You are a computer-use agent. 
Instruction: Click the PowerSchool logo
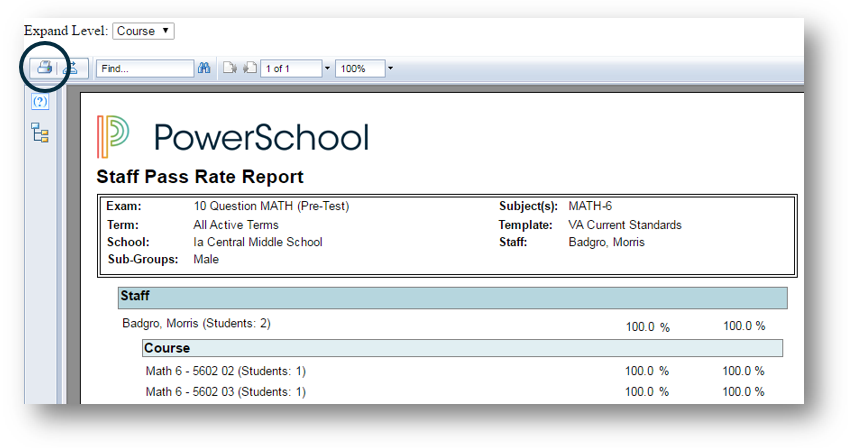233,136
